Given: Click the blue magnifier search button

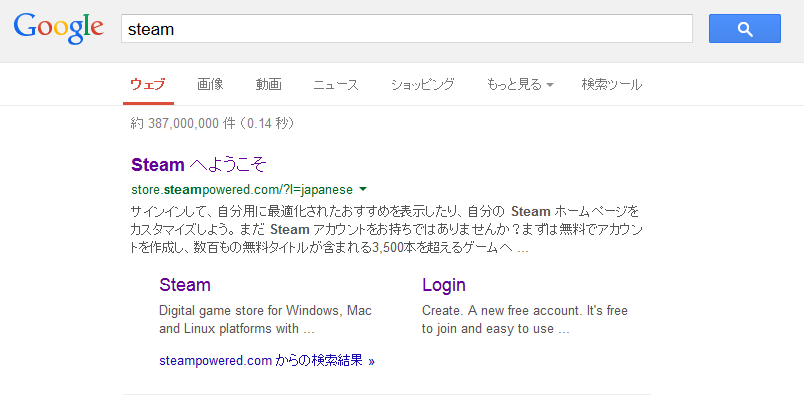Looking at the screenshot, I should pyautogui.click(x=745, y=29).
